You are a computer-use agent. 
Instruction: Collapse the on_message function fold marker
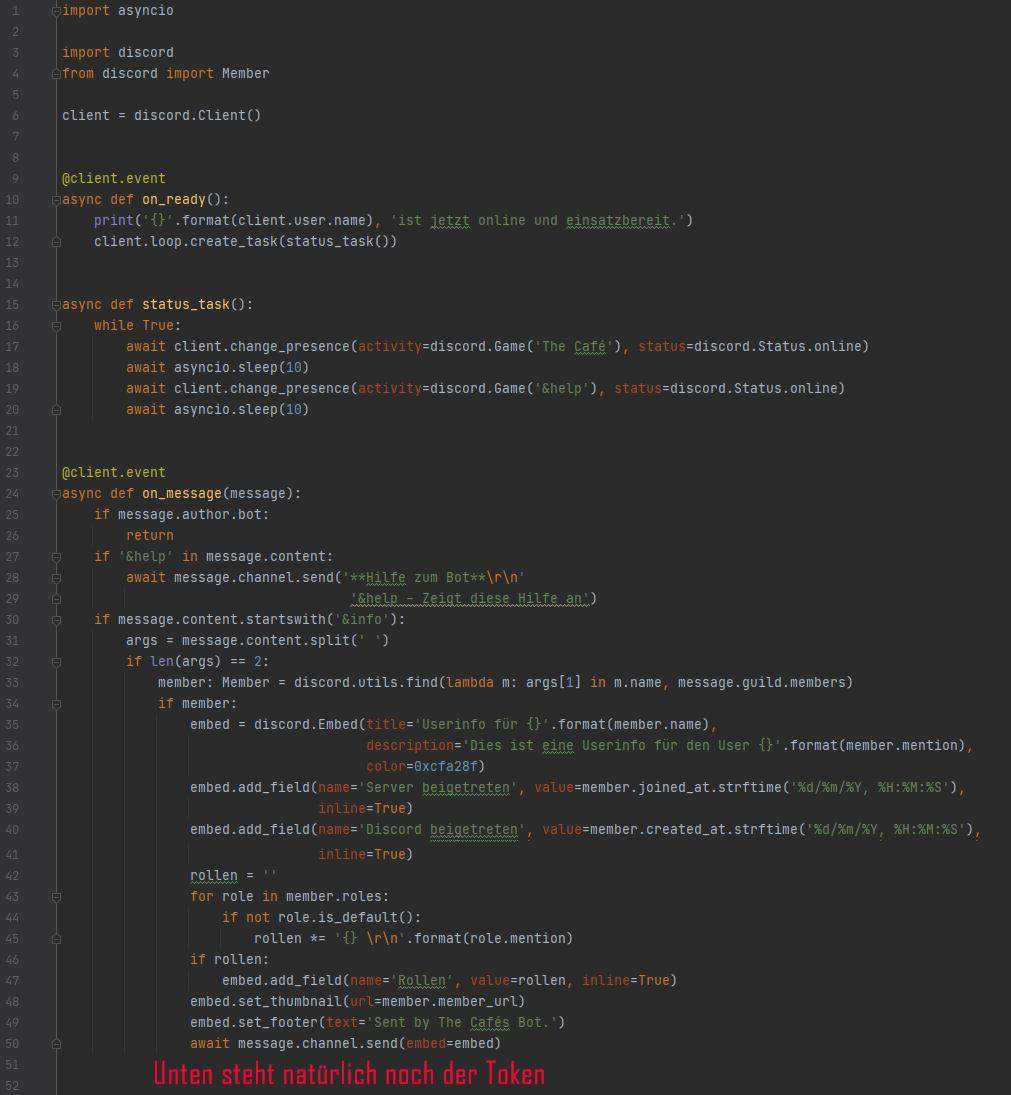[56, 493]
